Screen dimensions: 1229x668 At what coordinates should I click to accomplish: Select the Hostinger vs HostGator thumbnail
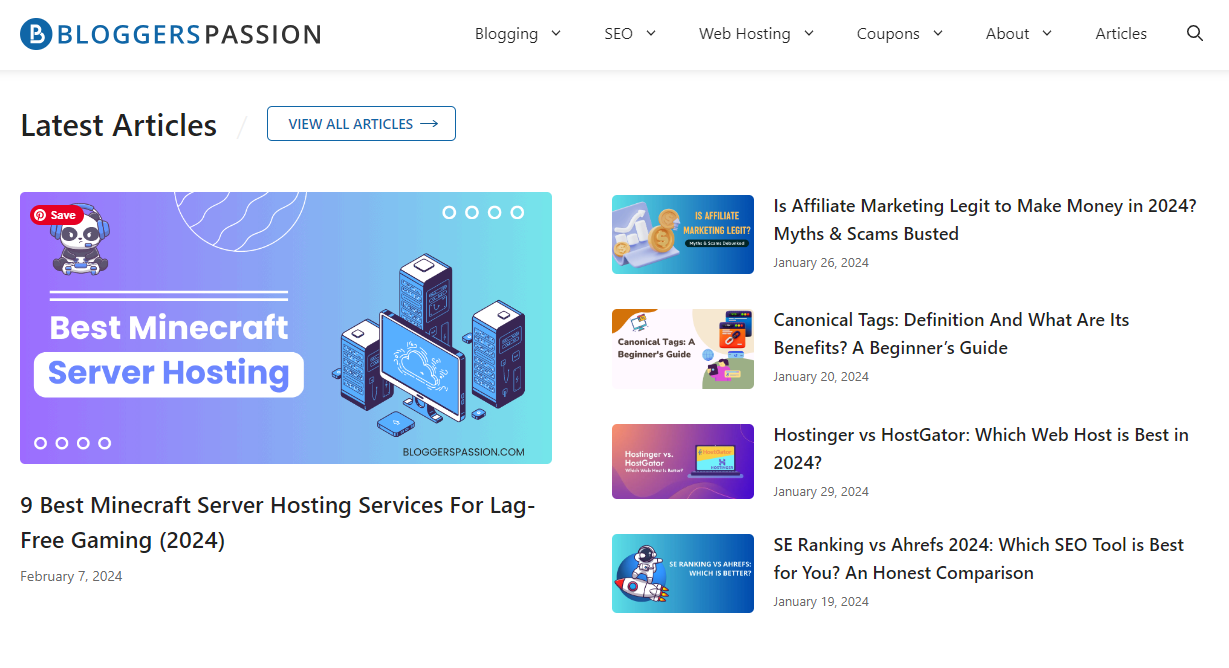682,461
